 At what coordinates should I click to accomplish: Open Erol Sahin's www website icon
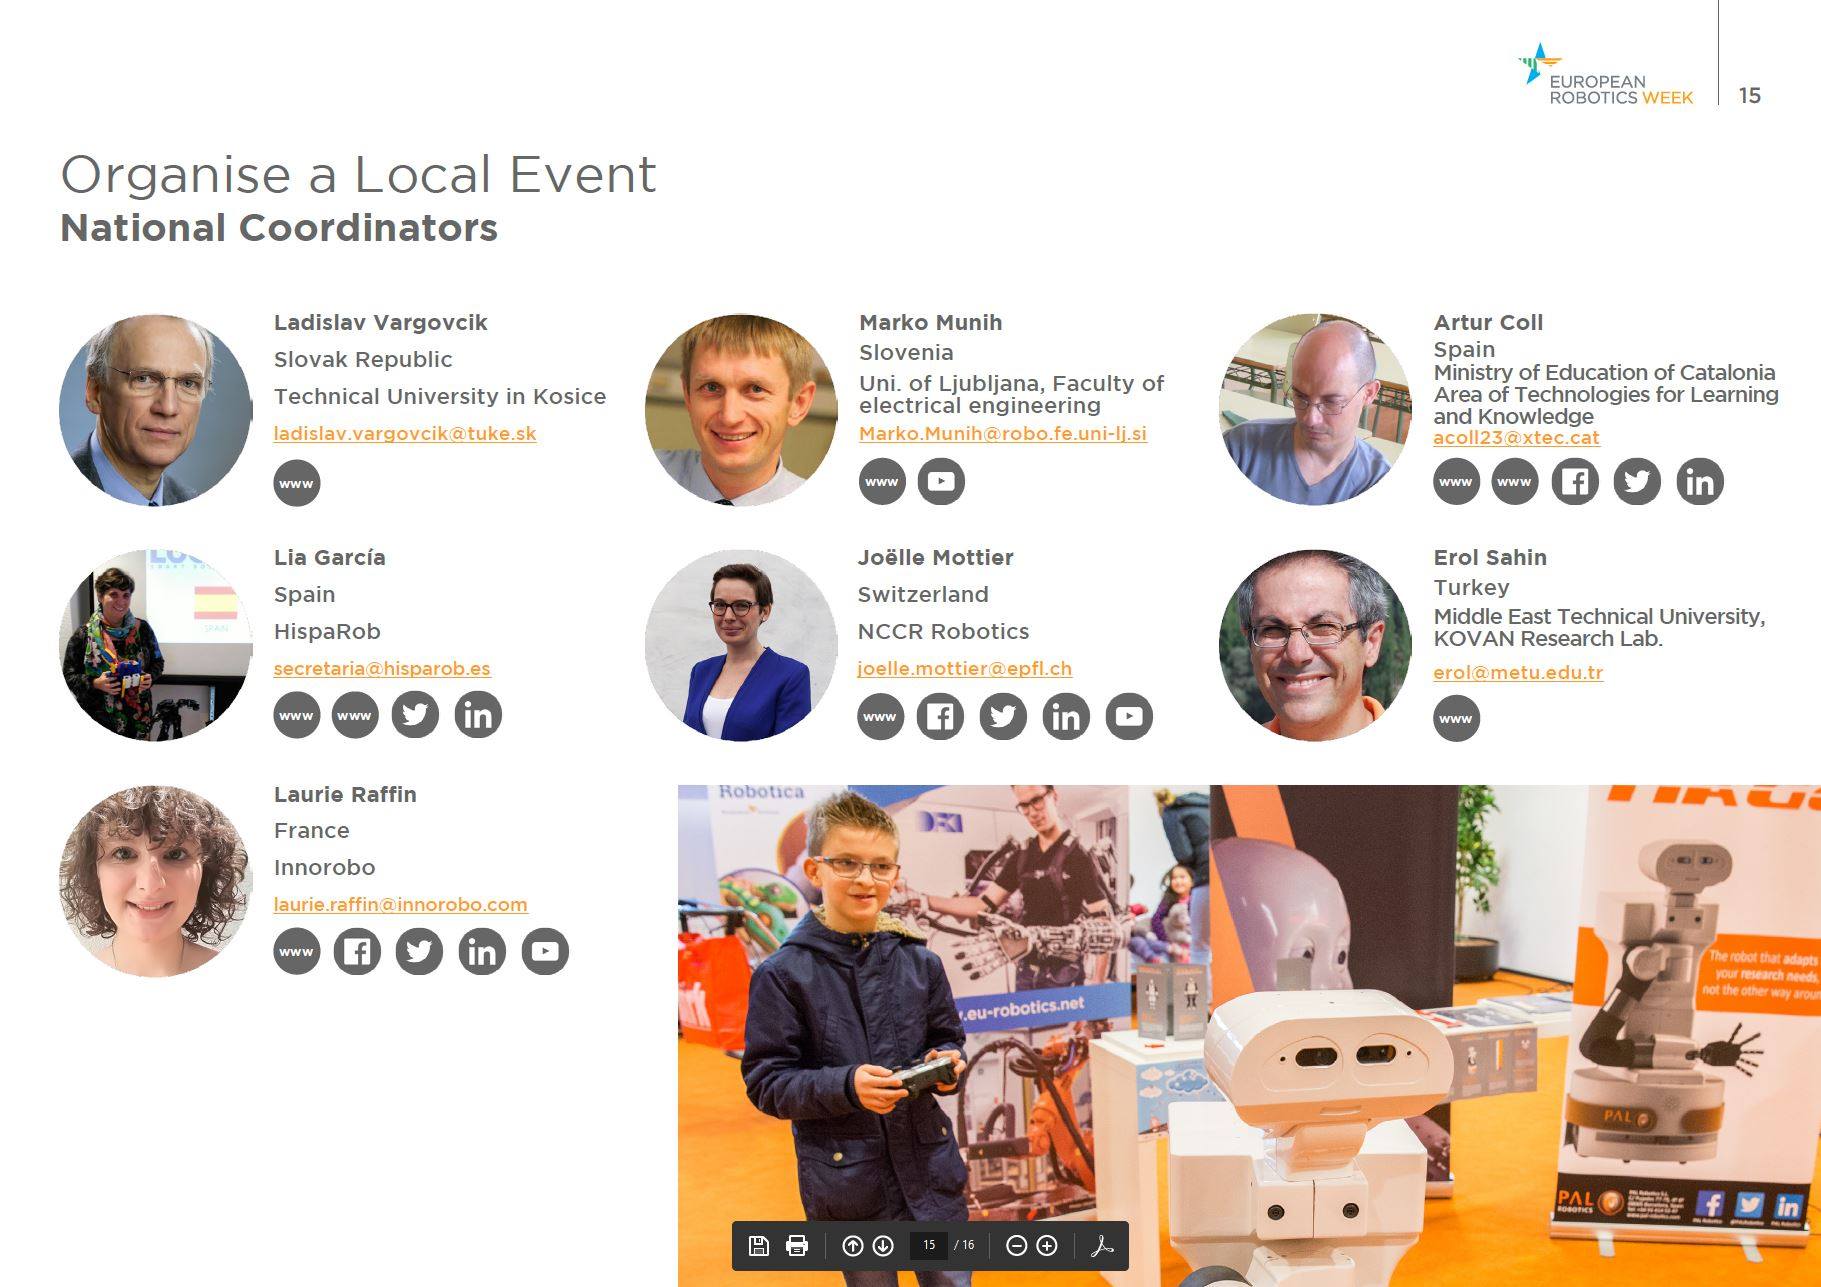click(x=1456, y=718)
